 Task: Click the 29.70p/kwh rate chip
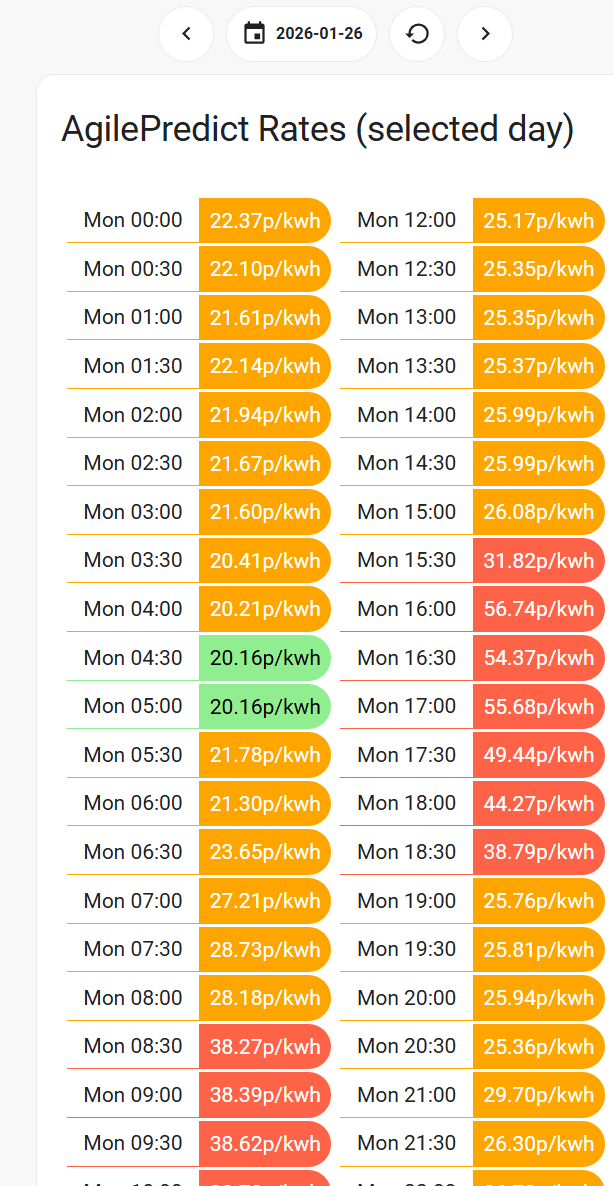click(538, 1094)
